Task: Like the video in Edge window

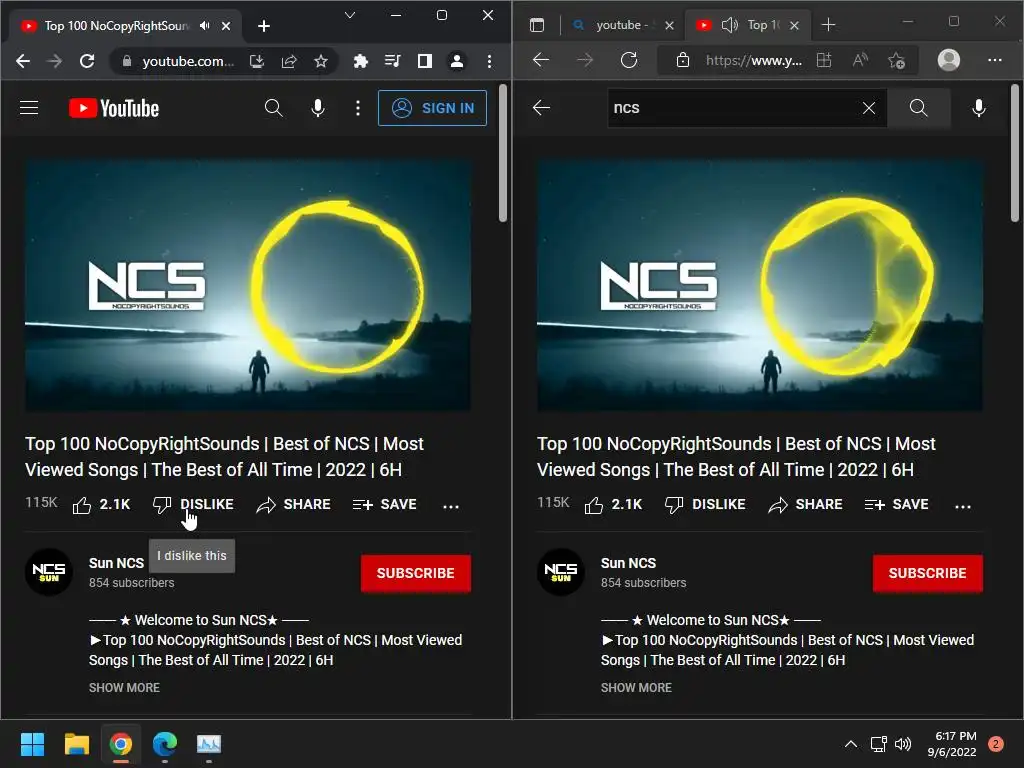Action: tap(613, 505)
